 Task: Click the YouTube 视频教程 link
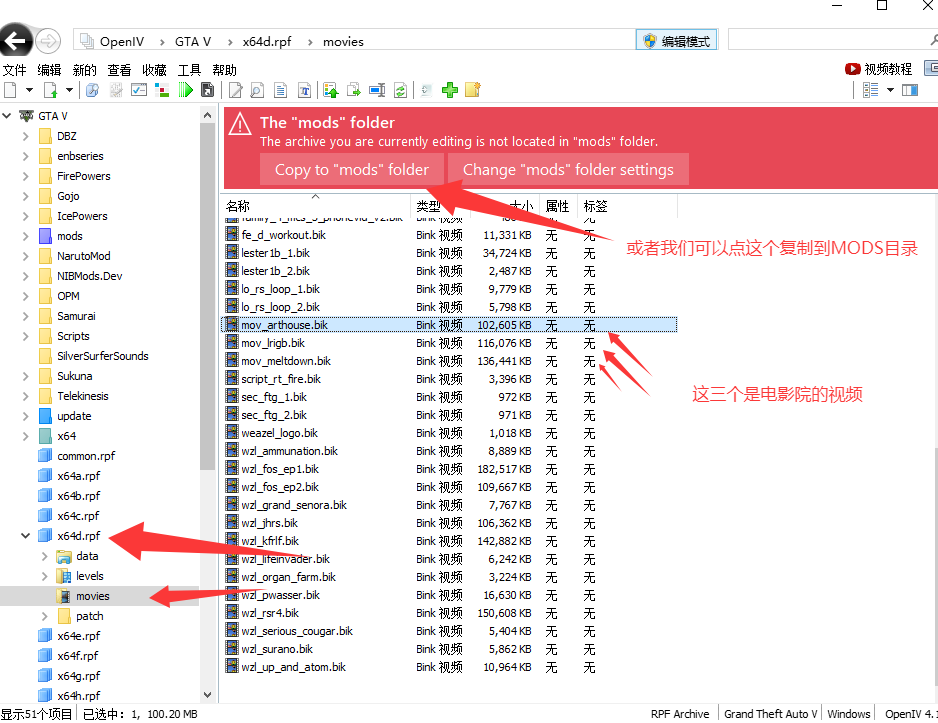(878, 69)
